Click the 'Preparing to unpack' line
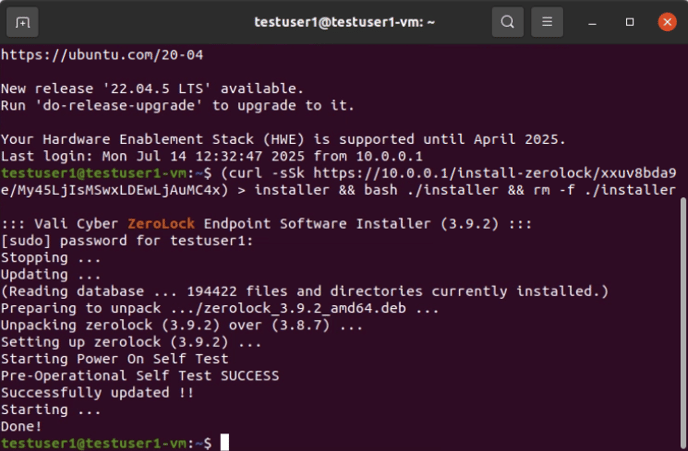This screenshot has height=451, width=688. point(220,308)
